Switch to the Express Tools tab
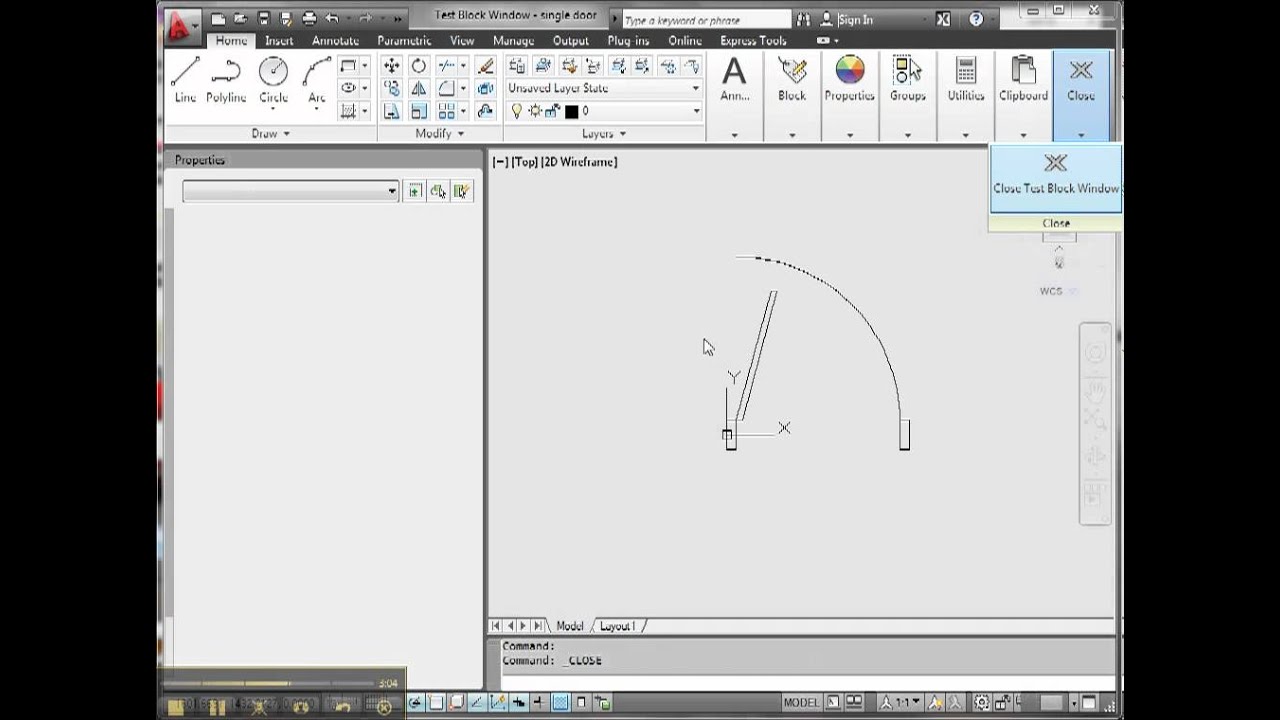This screenshot has height=720, width=1280. click(753, 40)
